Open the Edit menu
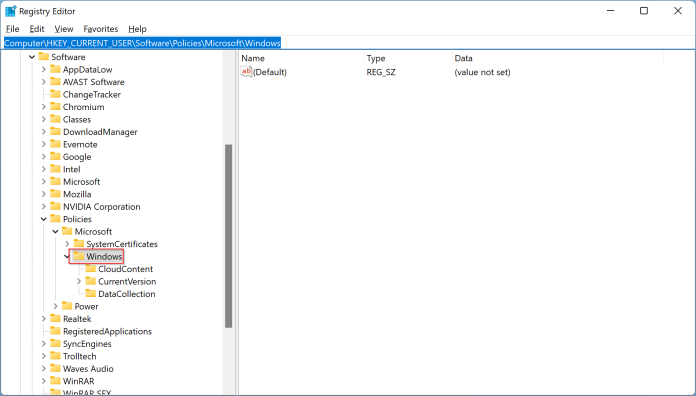Screen dimensions: 696x396 (37, 29)
